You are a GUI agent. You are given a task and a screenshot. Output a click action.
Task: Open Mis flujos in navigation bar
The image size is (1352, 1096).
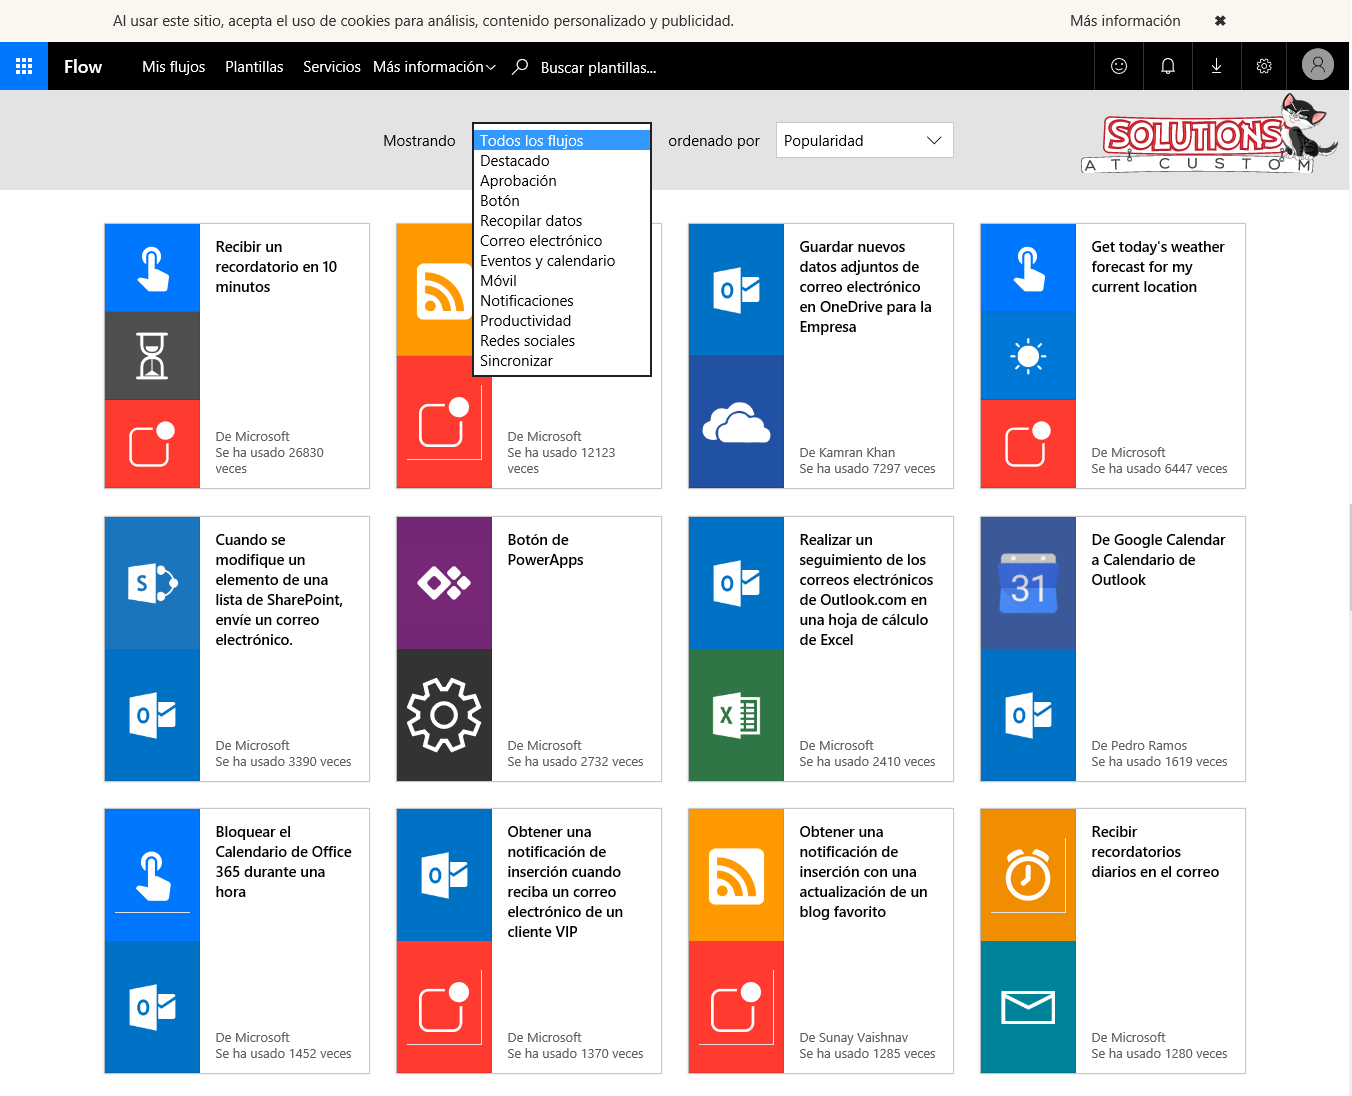[173, 67]
